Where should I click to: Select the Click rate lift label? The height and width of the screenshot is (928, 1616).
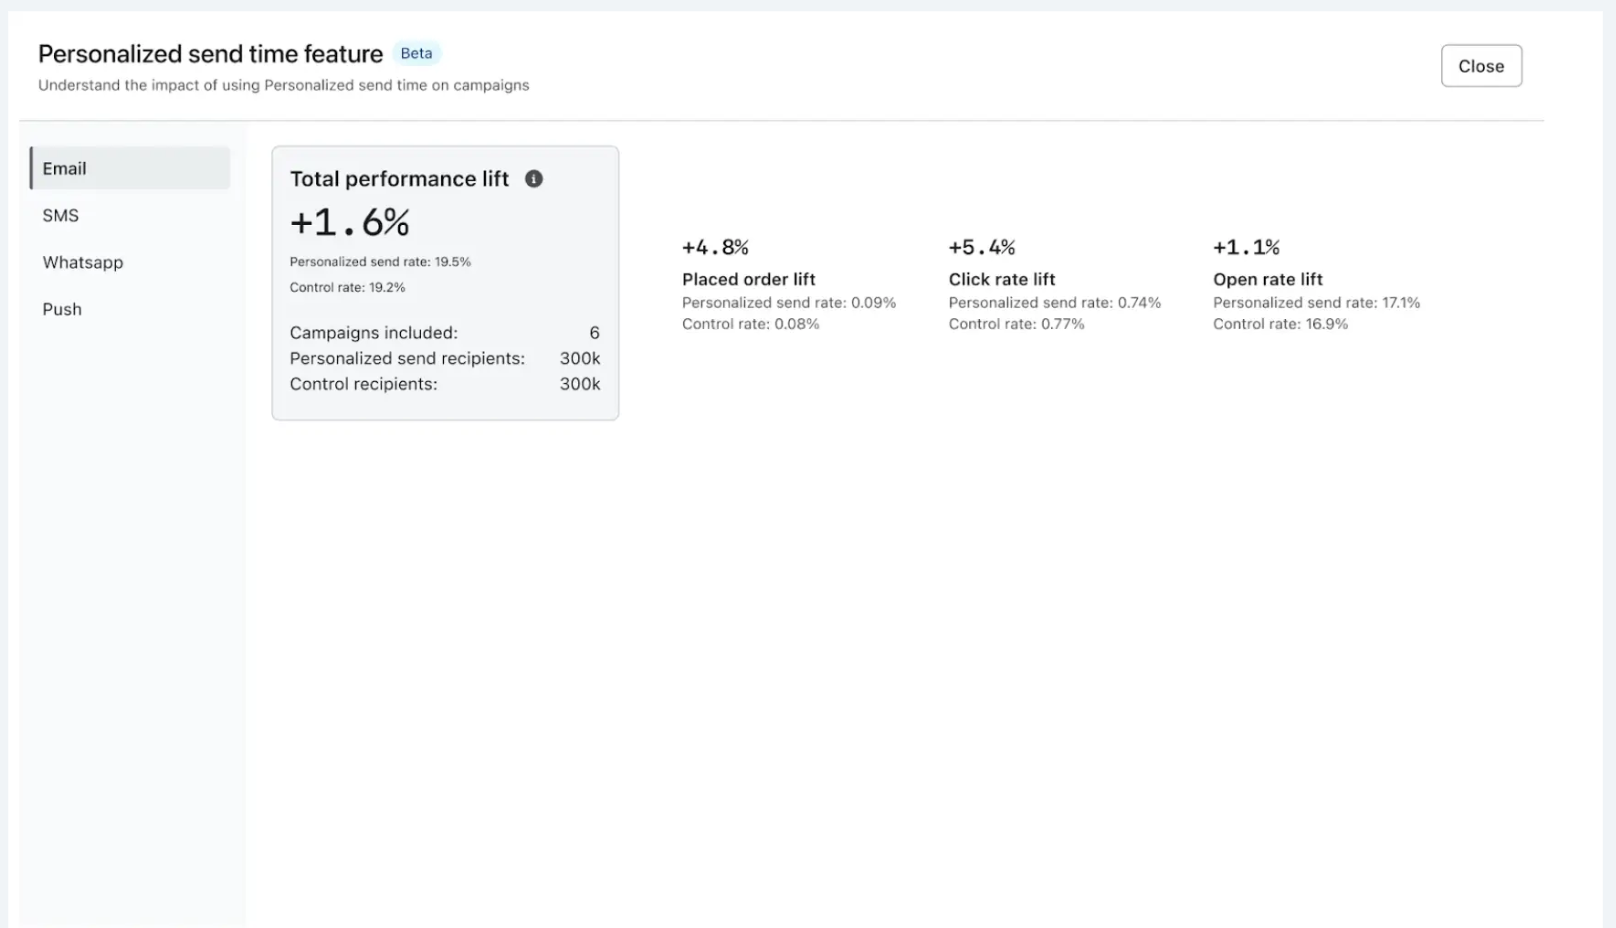click(x=1001, y=279)
